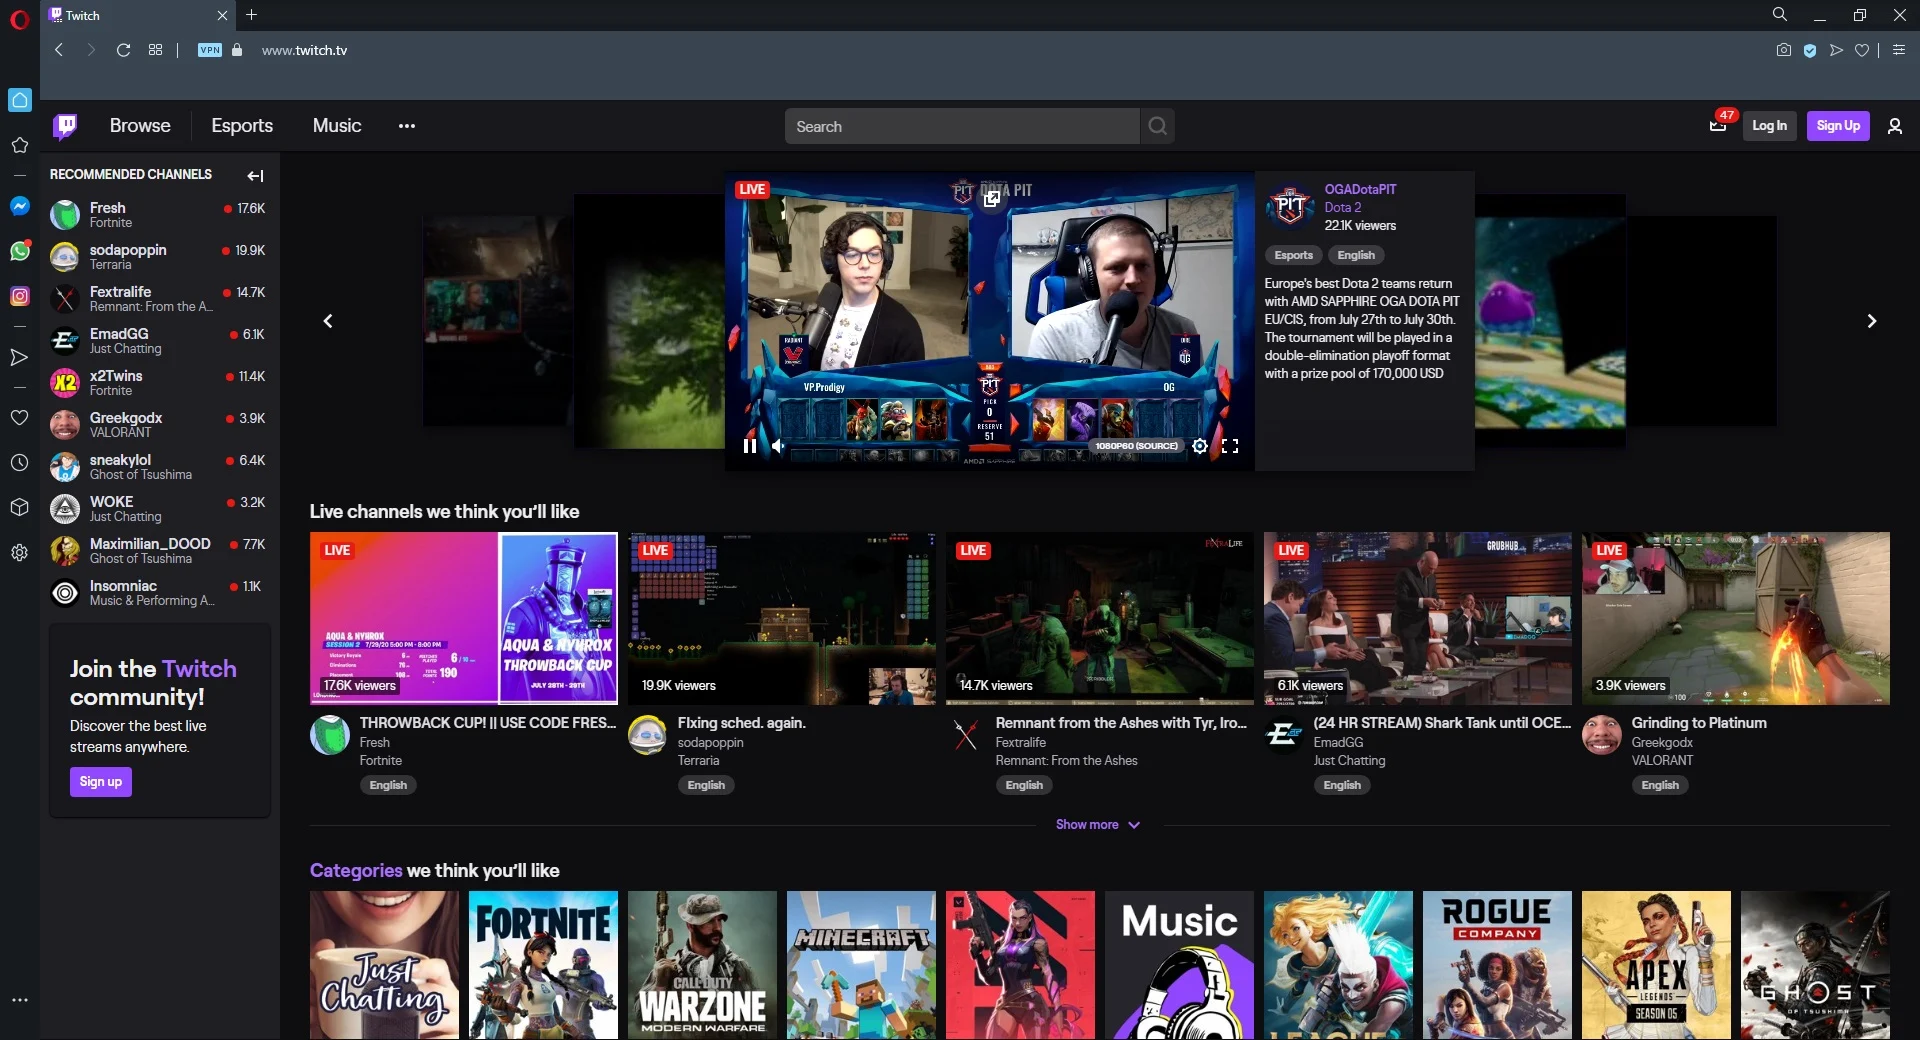Open Opera personal news heart icon
This screenshot has height=1040, width=1920.
pyautogui.click(x=19, y=418)
